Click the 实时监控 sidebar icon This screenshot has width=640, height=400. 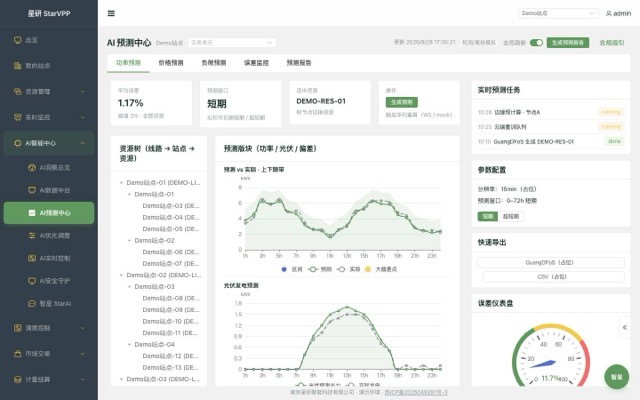(x=18, y=117)
